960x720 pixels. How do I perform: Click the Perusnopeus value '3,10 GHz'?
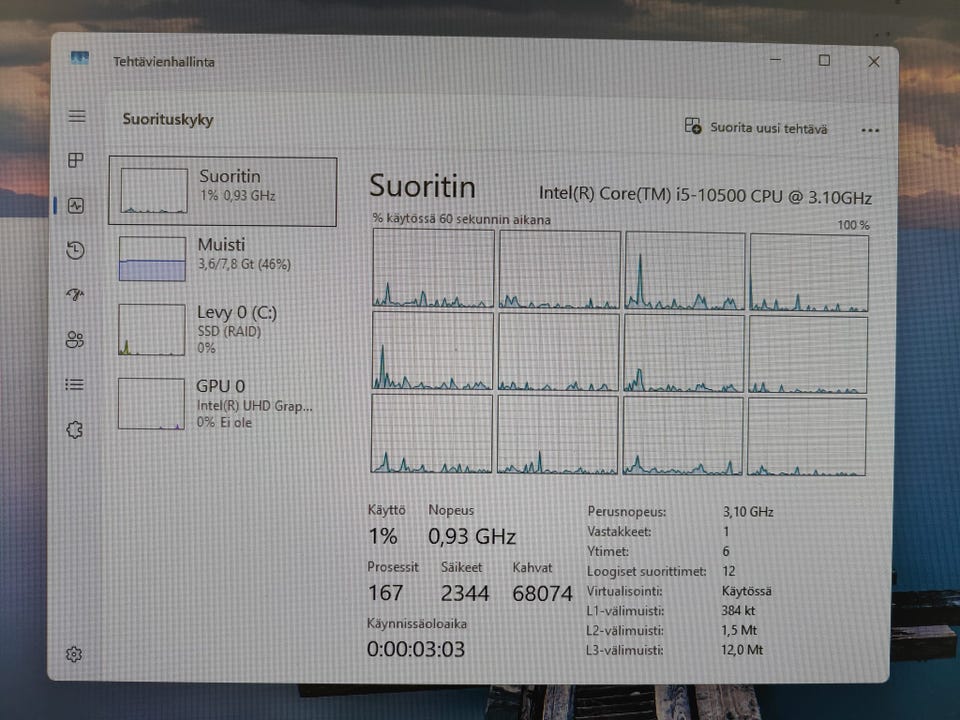748,511
